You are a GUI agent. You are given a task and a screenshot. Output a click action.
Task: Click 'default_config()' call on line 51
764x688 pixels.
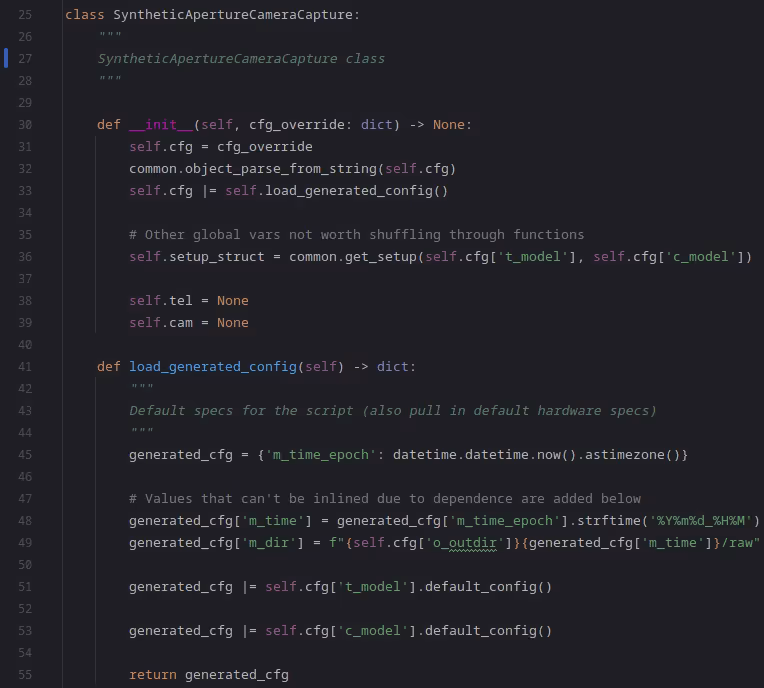click(488, 587)
